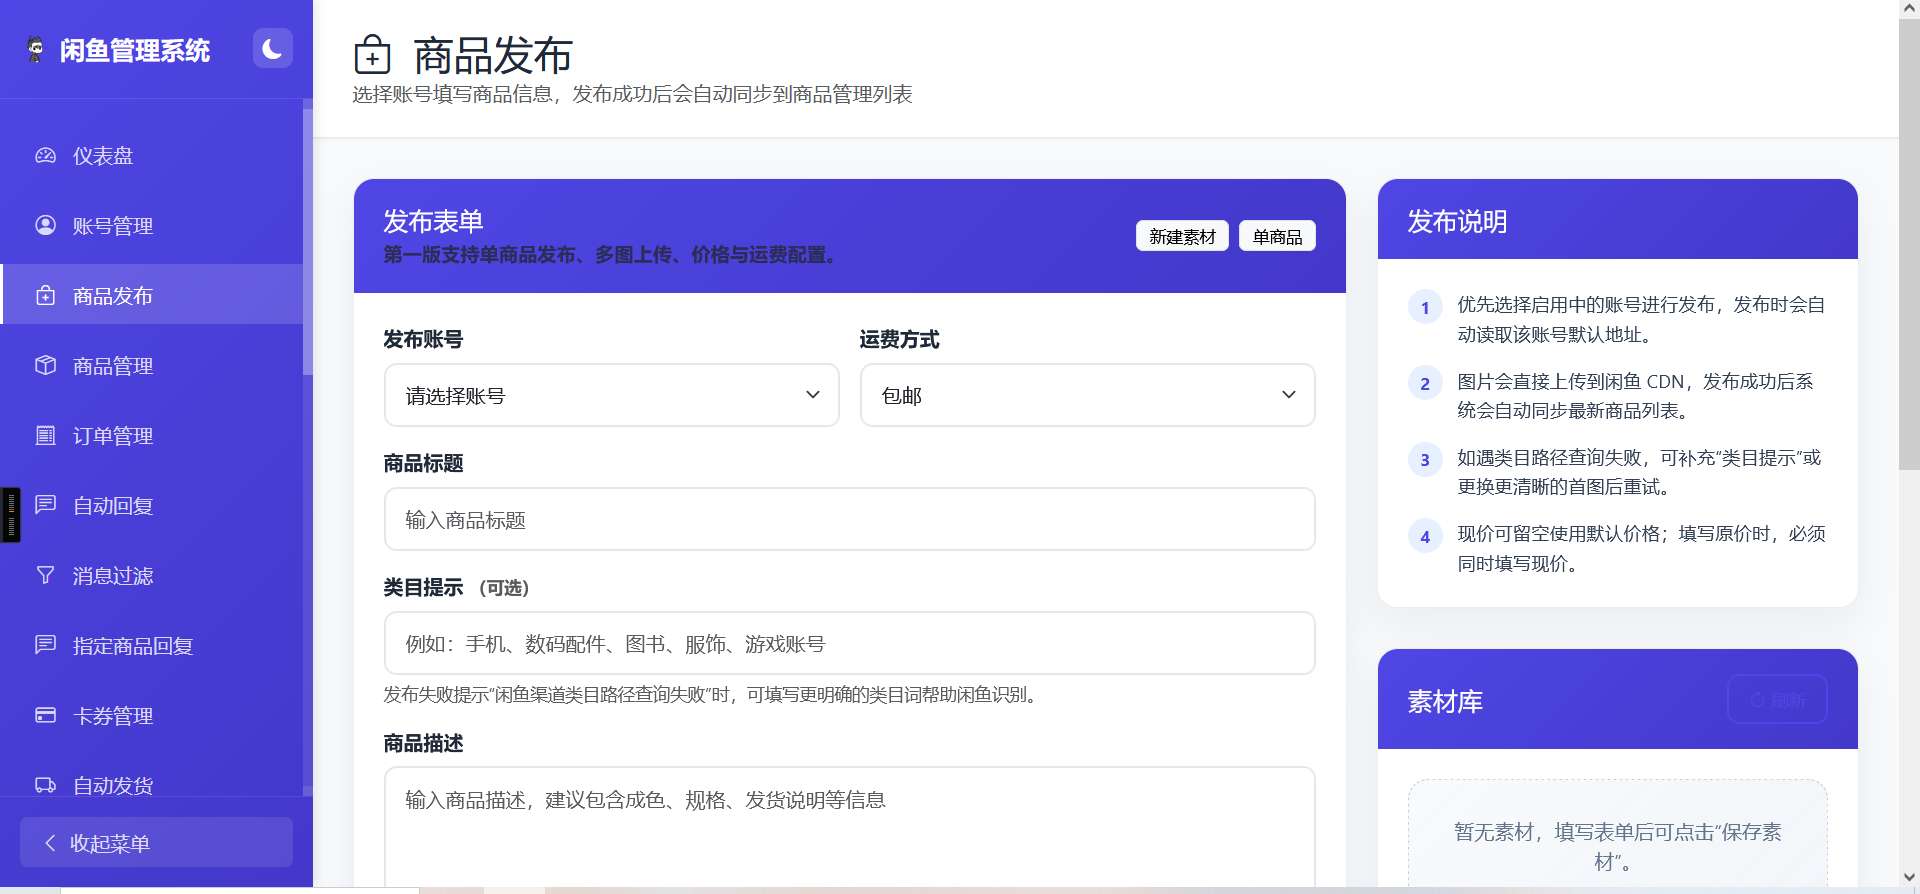Viewport: 1920px width, 894px height.
Task: Click the 发布账号 label
Action: pyautogui.click(x=423, y=339)
